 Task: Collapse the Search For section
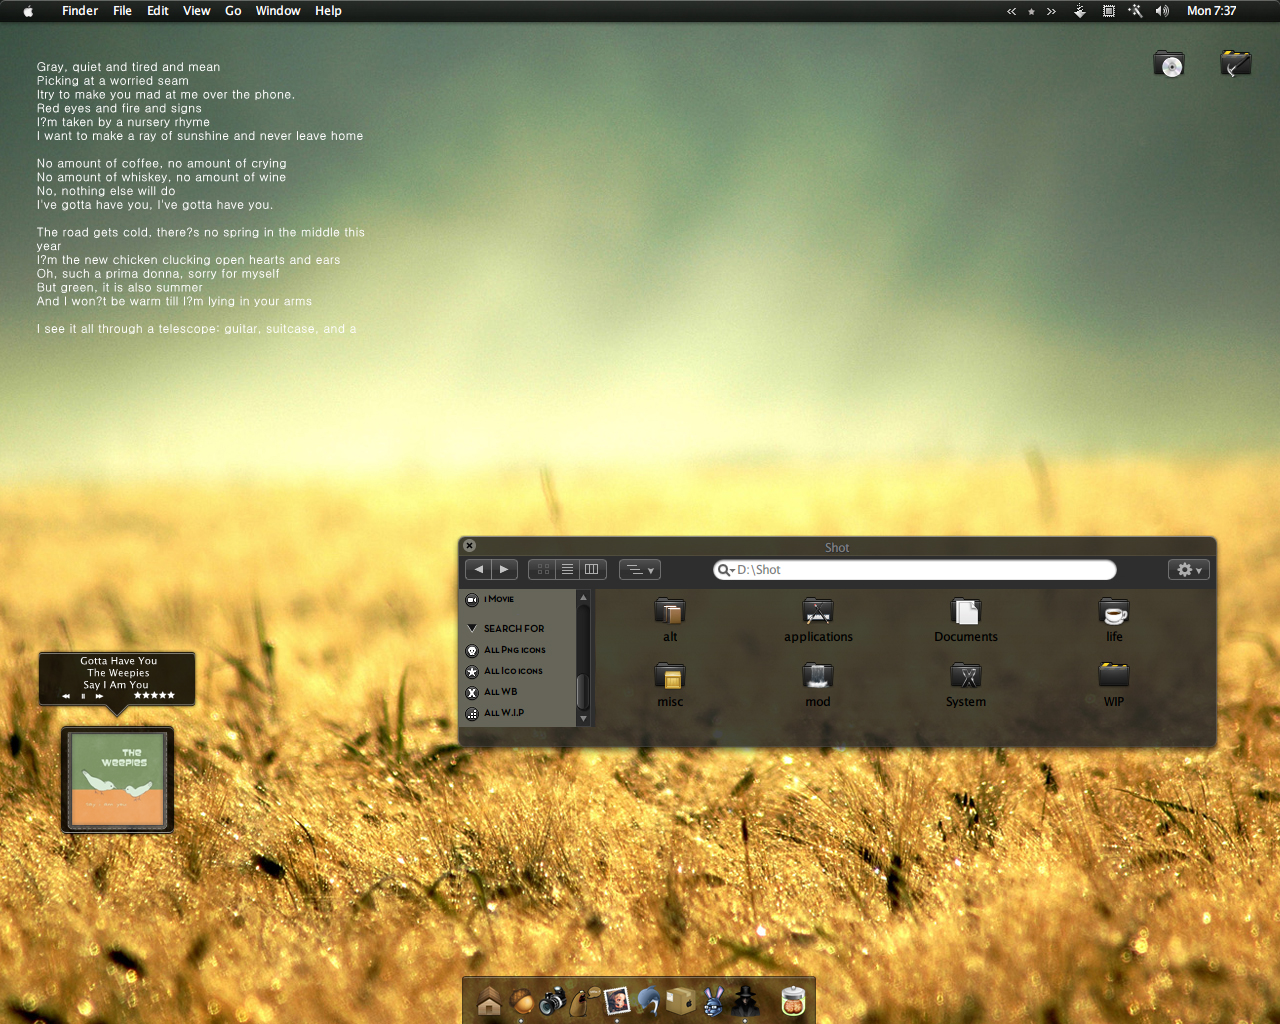tap(472, 628)
